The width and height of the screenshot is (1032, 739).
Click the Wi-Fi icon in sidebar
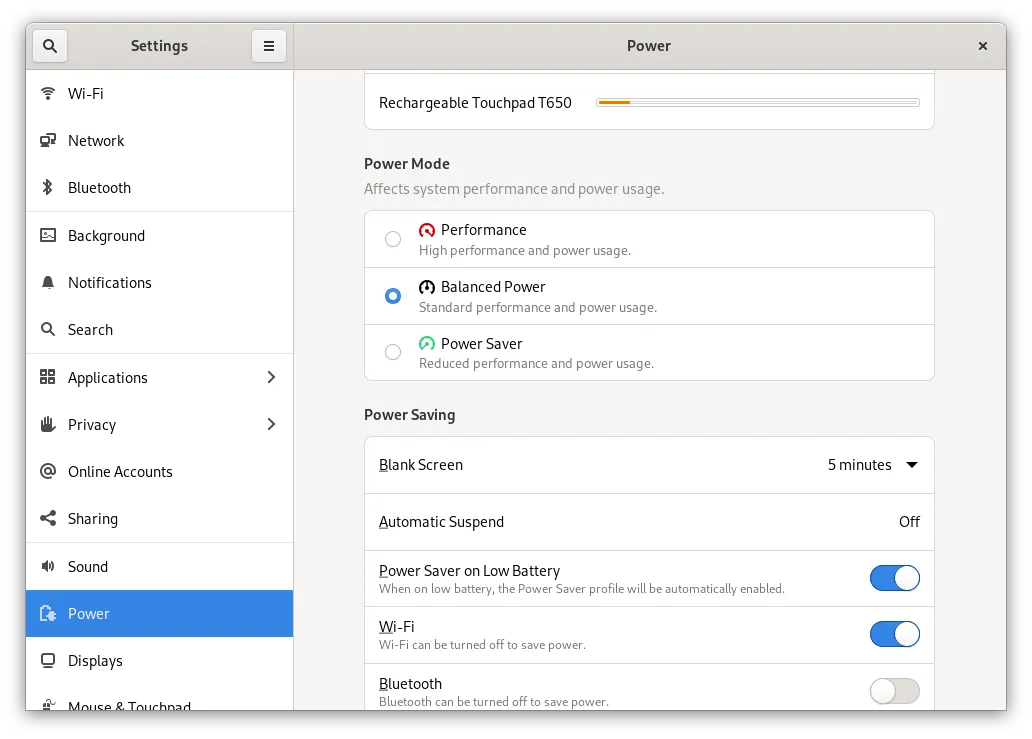[x=47, y=93]
